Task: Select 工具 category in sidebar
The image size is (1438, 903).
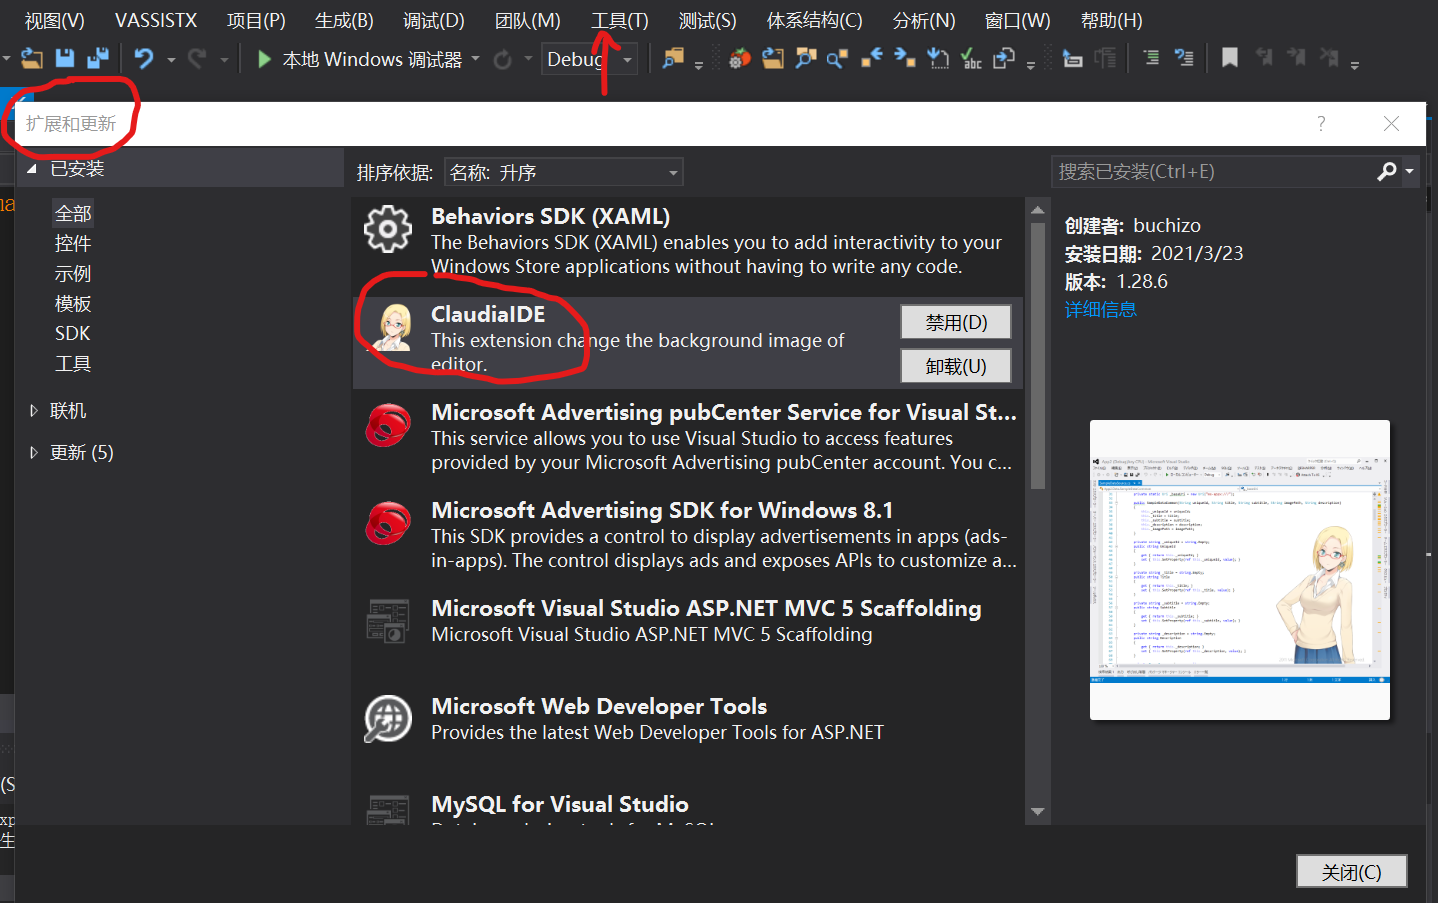Action: (x=73, y=364)
